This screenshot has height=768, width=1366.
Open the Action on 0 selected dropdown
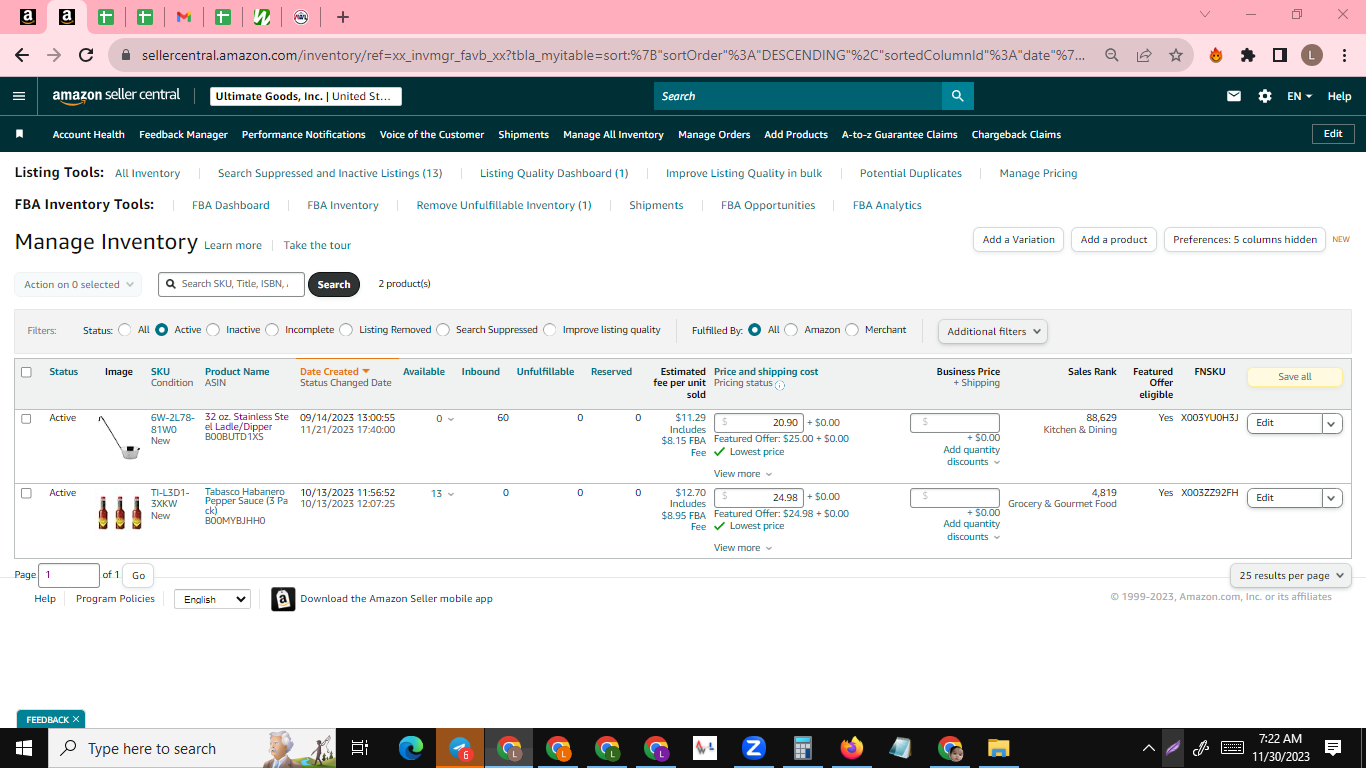[78, 284]
